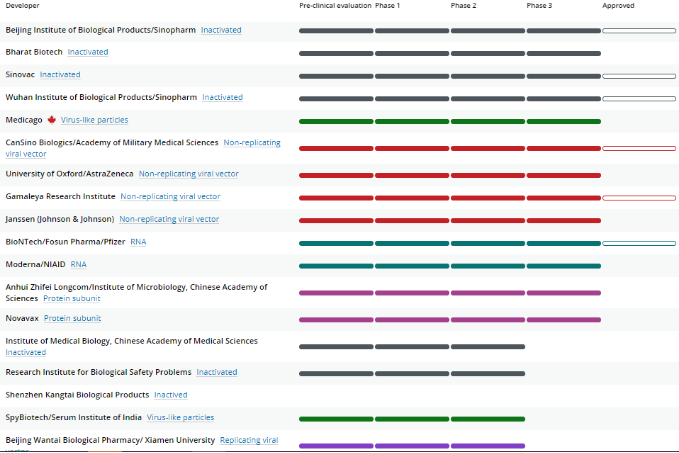
Task: Select Institute of Medical Biology, Chinese Academy name
Action: pyautogui.click(x=132, y=341)
